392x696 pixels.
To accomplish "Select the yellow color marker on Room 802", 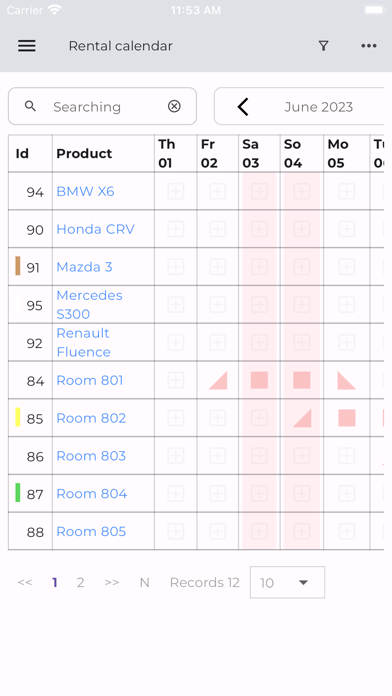I will pyautogui.click(x=18, y=417).
